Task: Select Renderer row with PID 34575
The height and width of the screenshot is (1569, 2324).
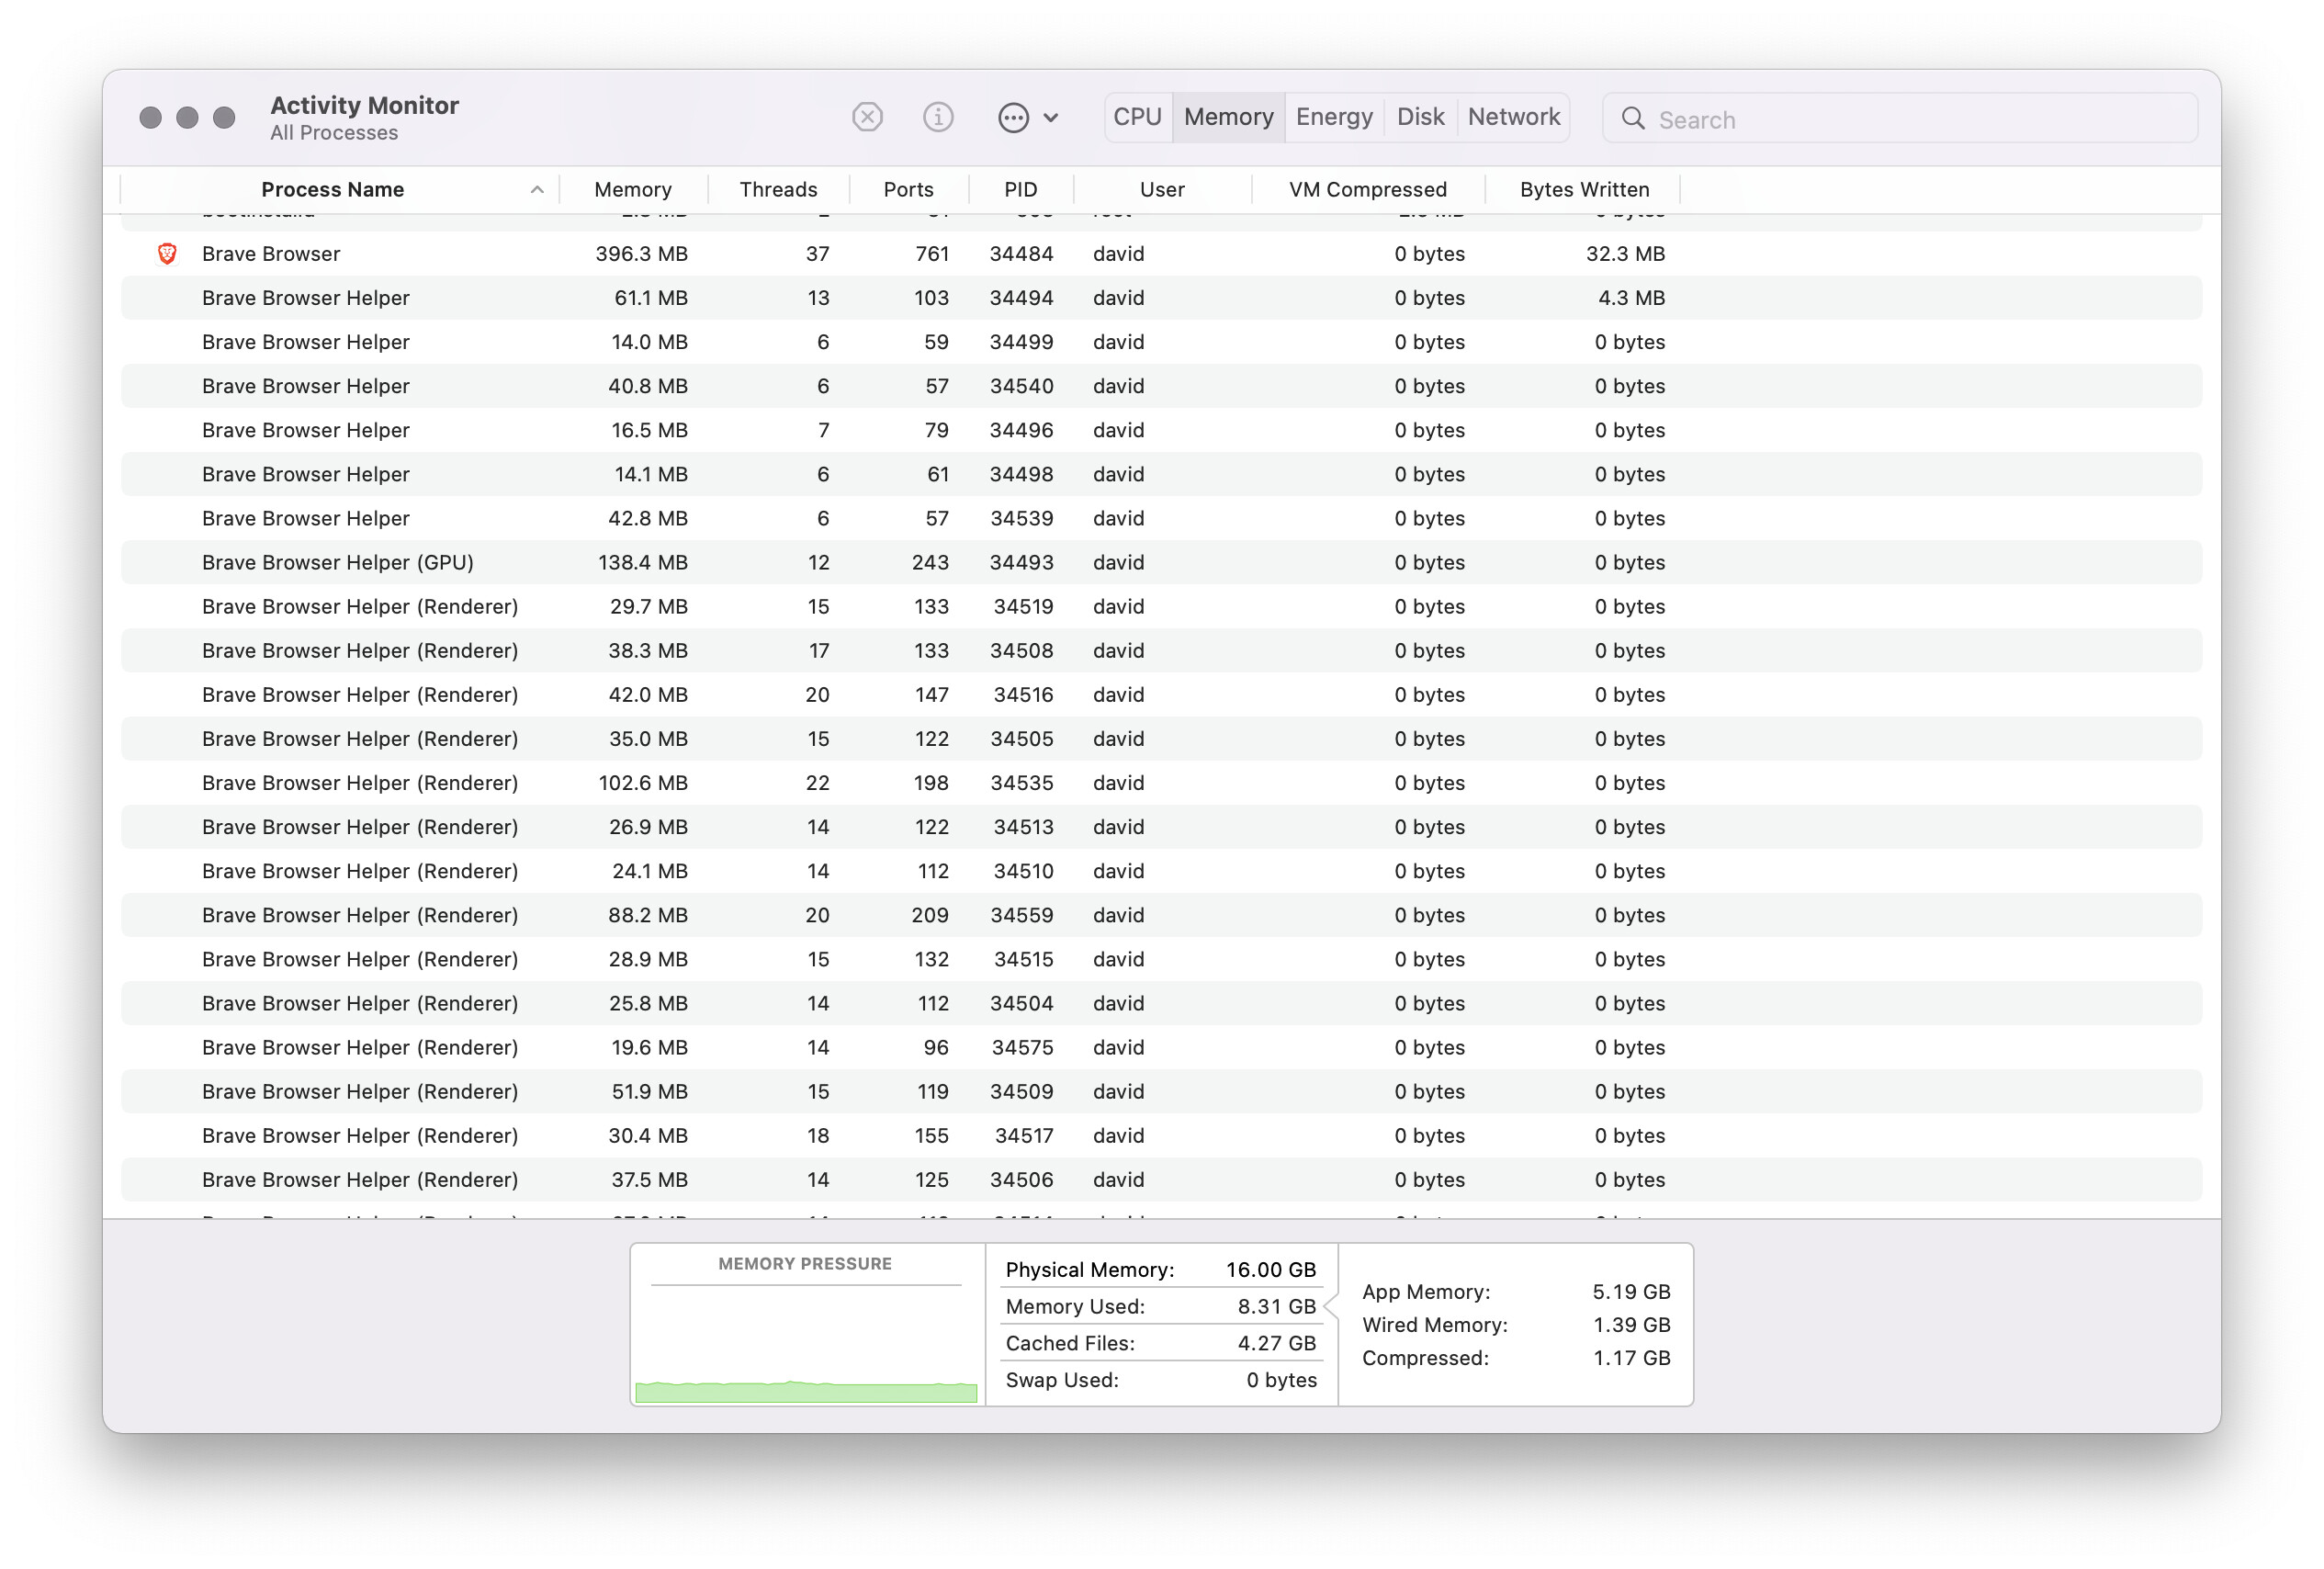Action: (x=1161, y=1047)
